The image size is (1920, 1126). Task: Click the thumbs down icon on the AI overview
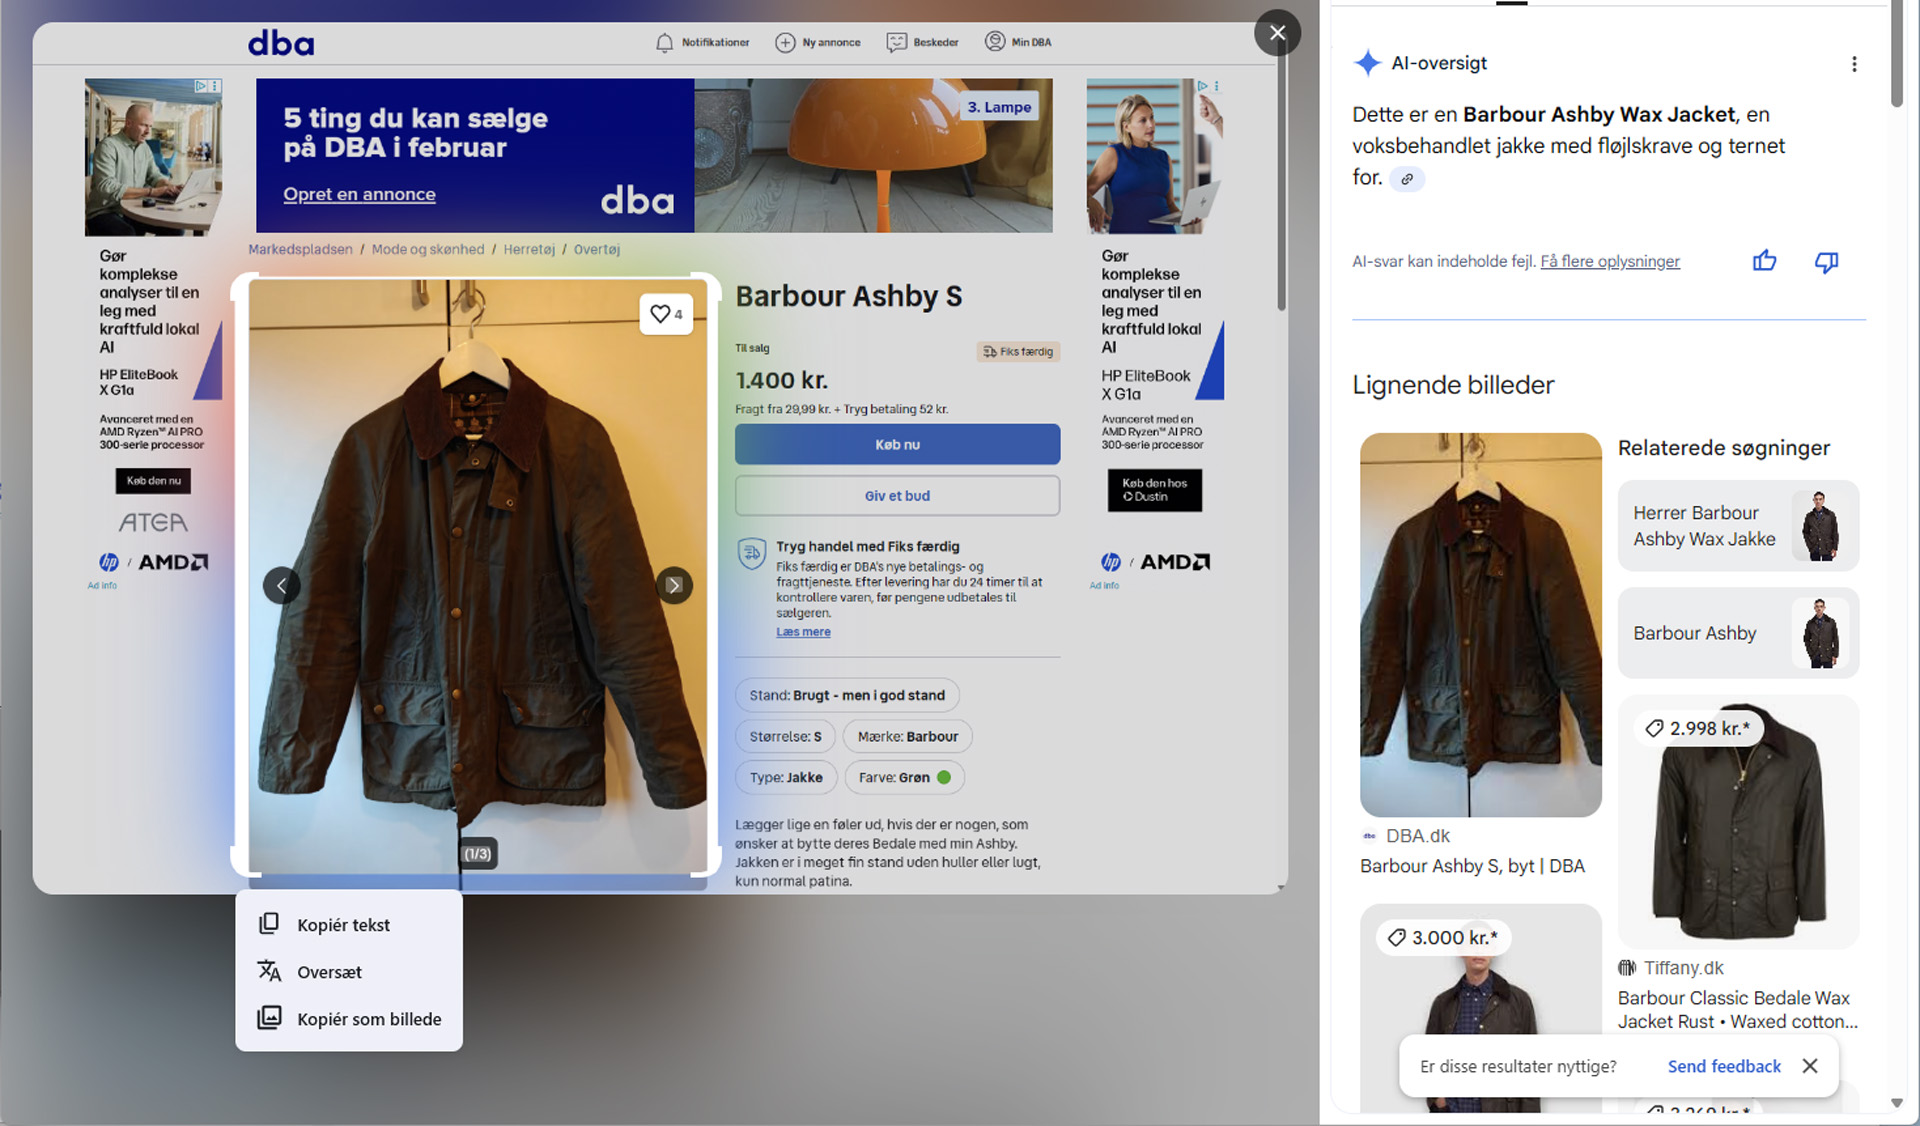(x=1826, y=261)
